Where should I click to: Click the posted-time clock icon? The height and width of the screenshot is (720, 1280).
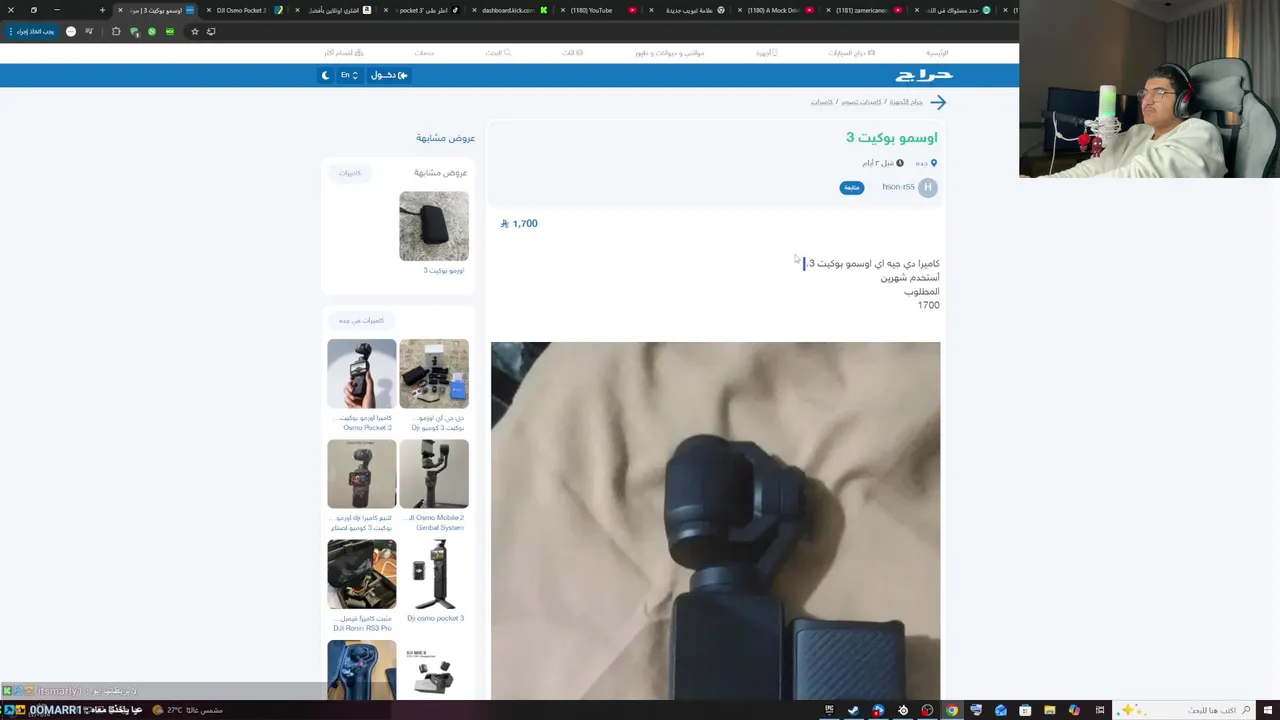(899, 163)
